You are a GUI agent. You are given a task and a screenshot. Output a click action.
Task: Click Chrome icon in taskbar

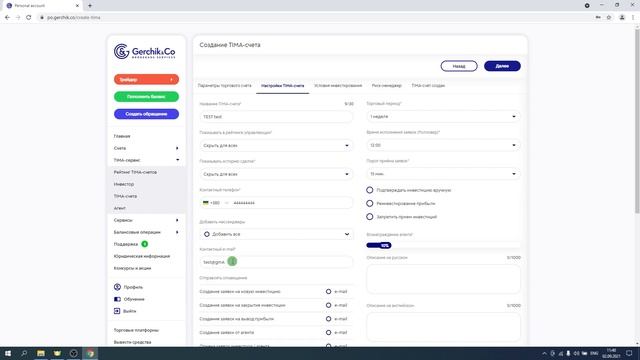point(90,353)
